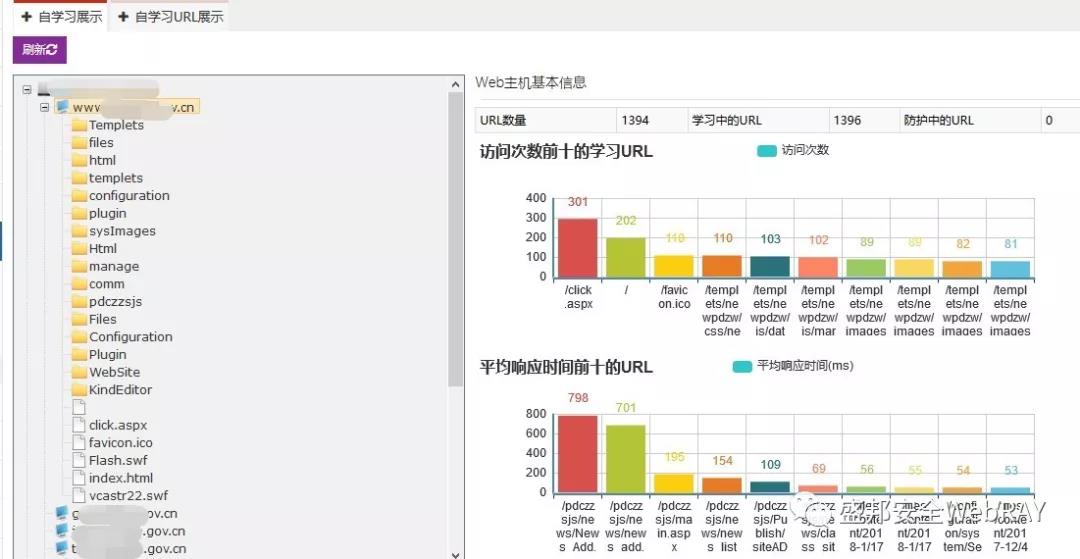Click the tree panel scroll up arrow
The height and width of the screenshot is (559, 1080).
point(456,86)
